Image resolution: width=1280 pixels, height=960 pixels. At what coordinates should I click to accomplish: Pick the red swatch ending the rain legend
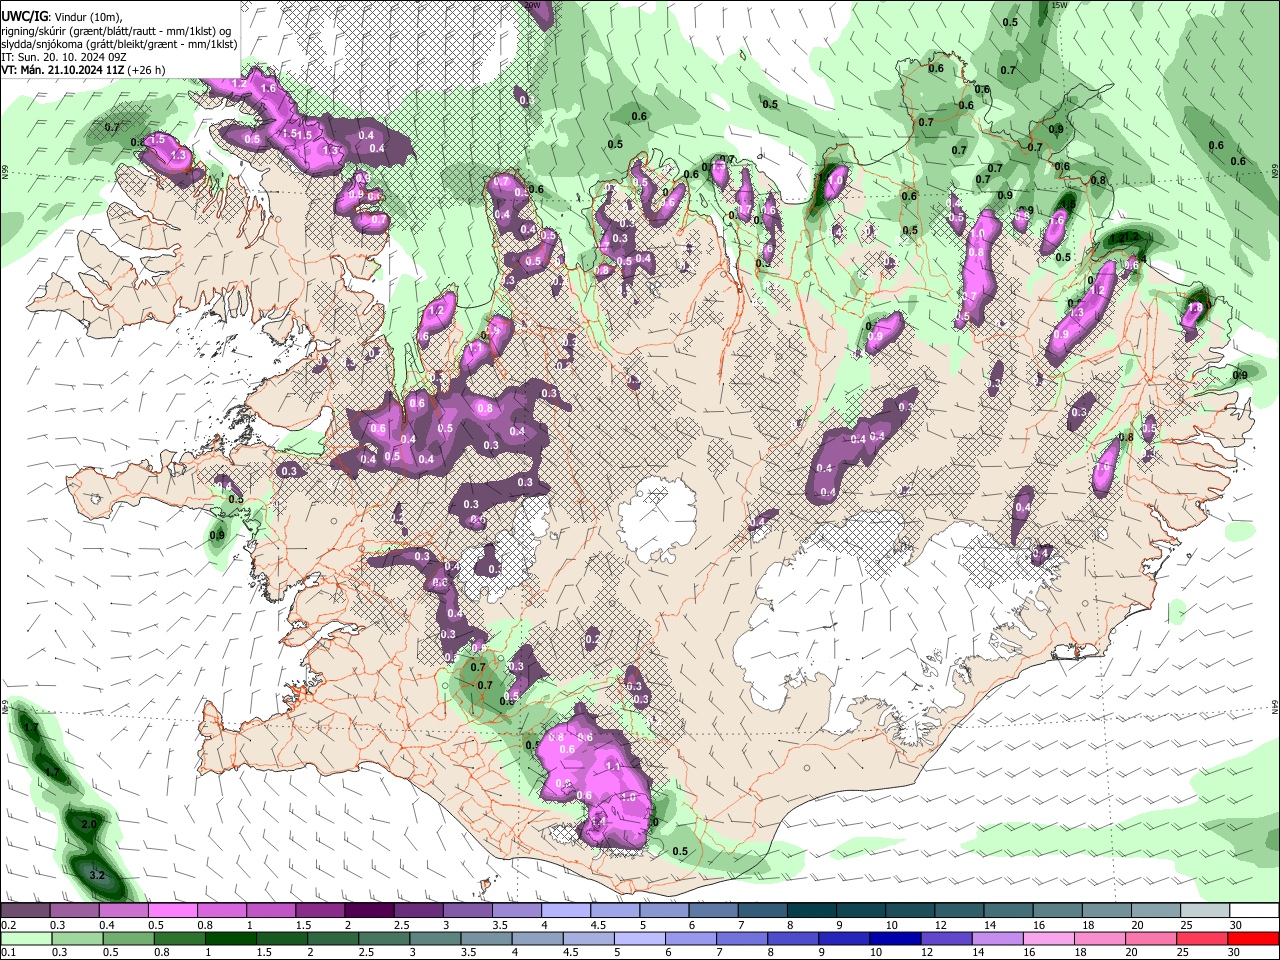point(1254,939)
